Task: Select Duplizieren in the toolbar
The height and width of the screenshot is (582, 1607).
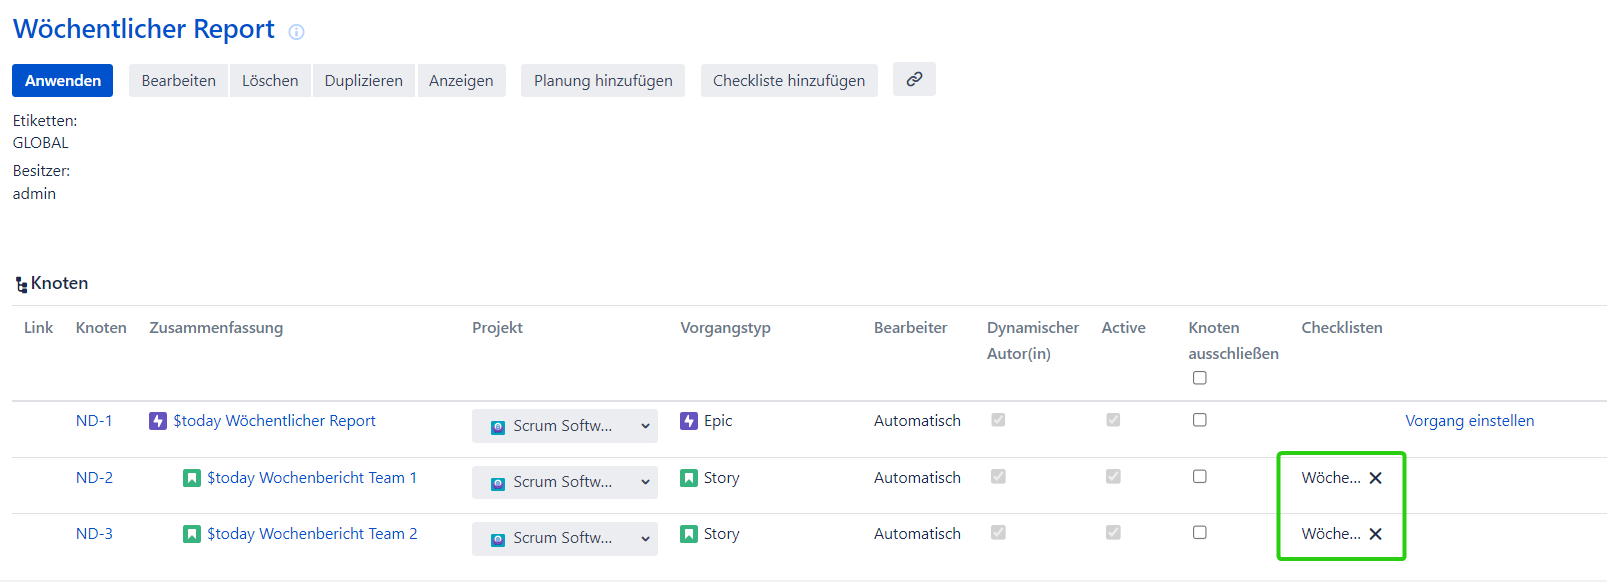Action: pyautogui.click(x=364, y=81)
